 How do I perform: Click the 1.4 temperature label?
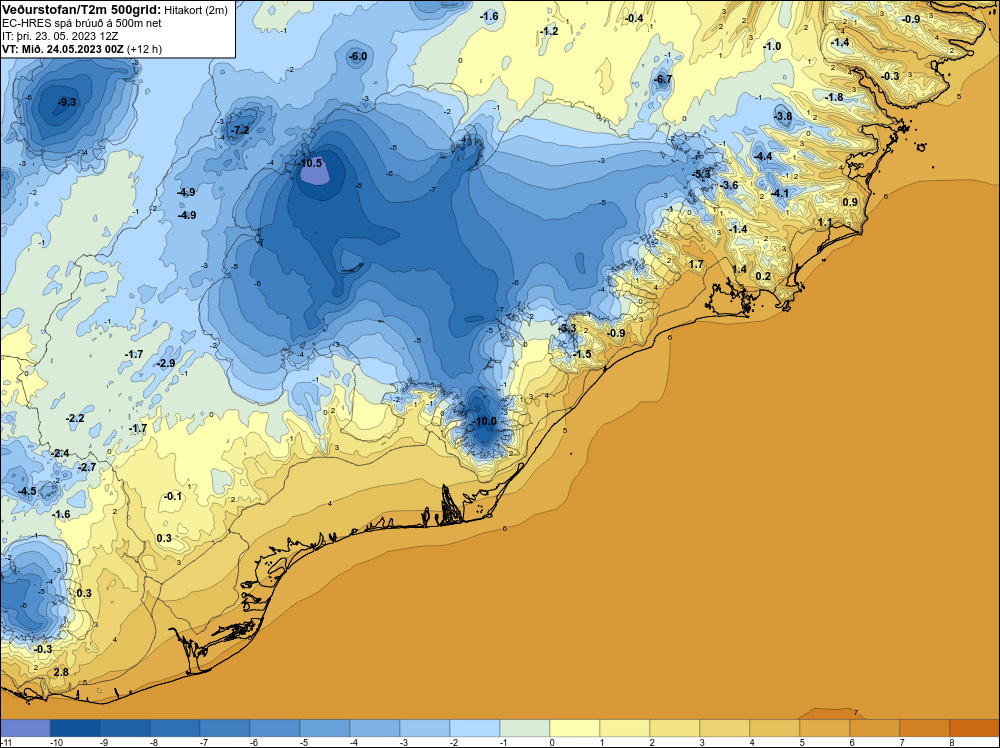pyautogui.click(x=739, y=270)
